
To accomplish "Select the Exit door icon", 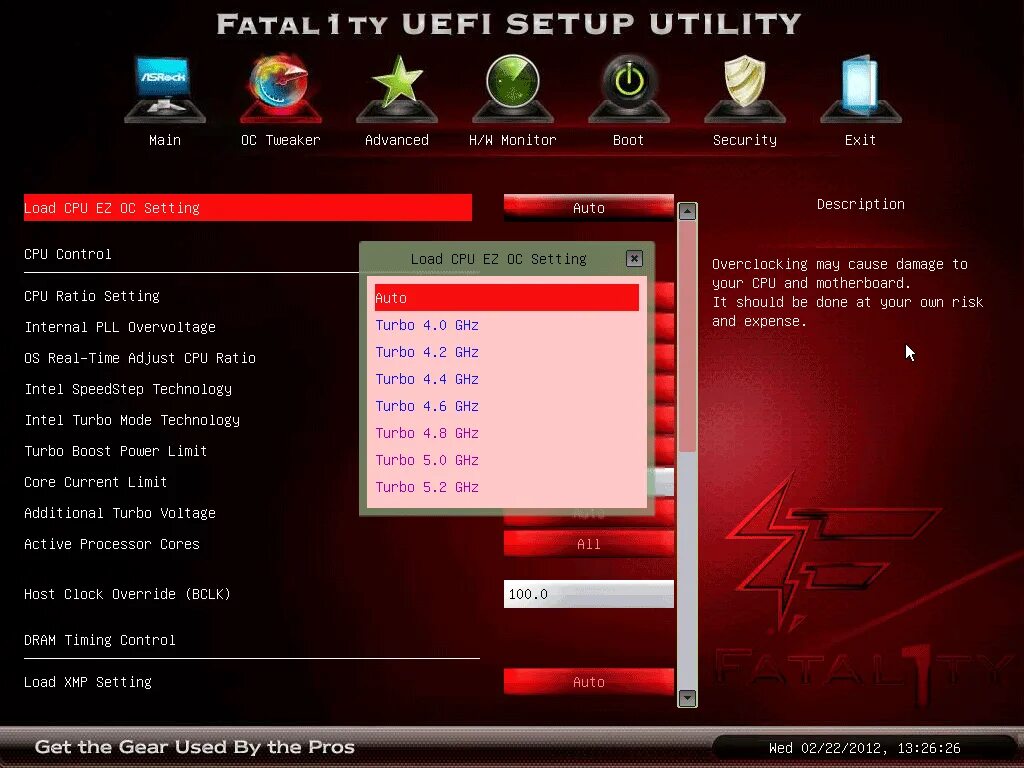I will (861, 88).
